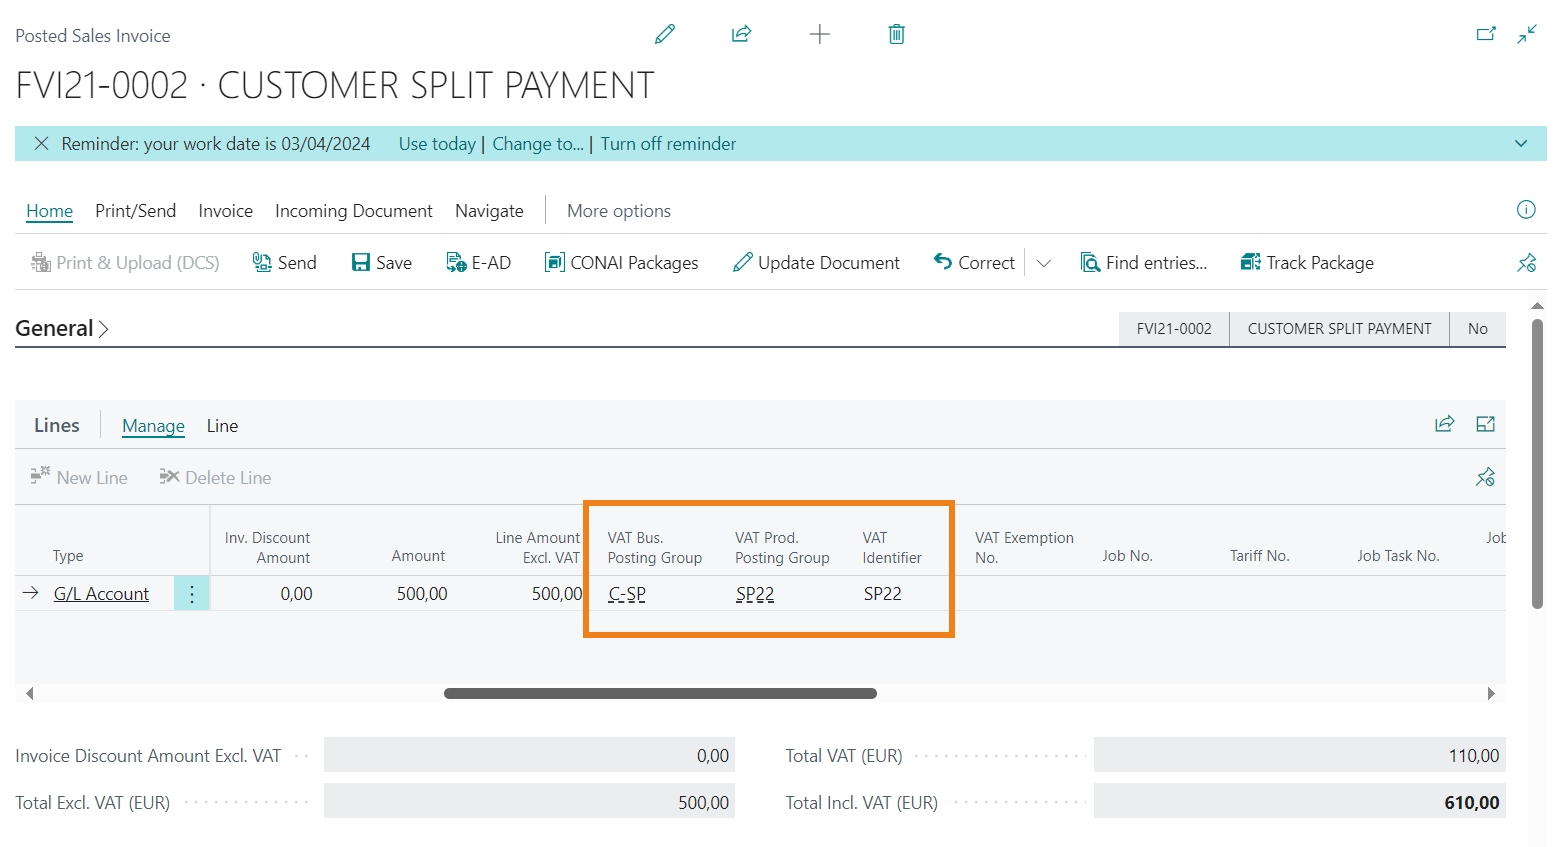
Task: Click the information circle icon
Action: point(1526,210)
